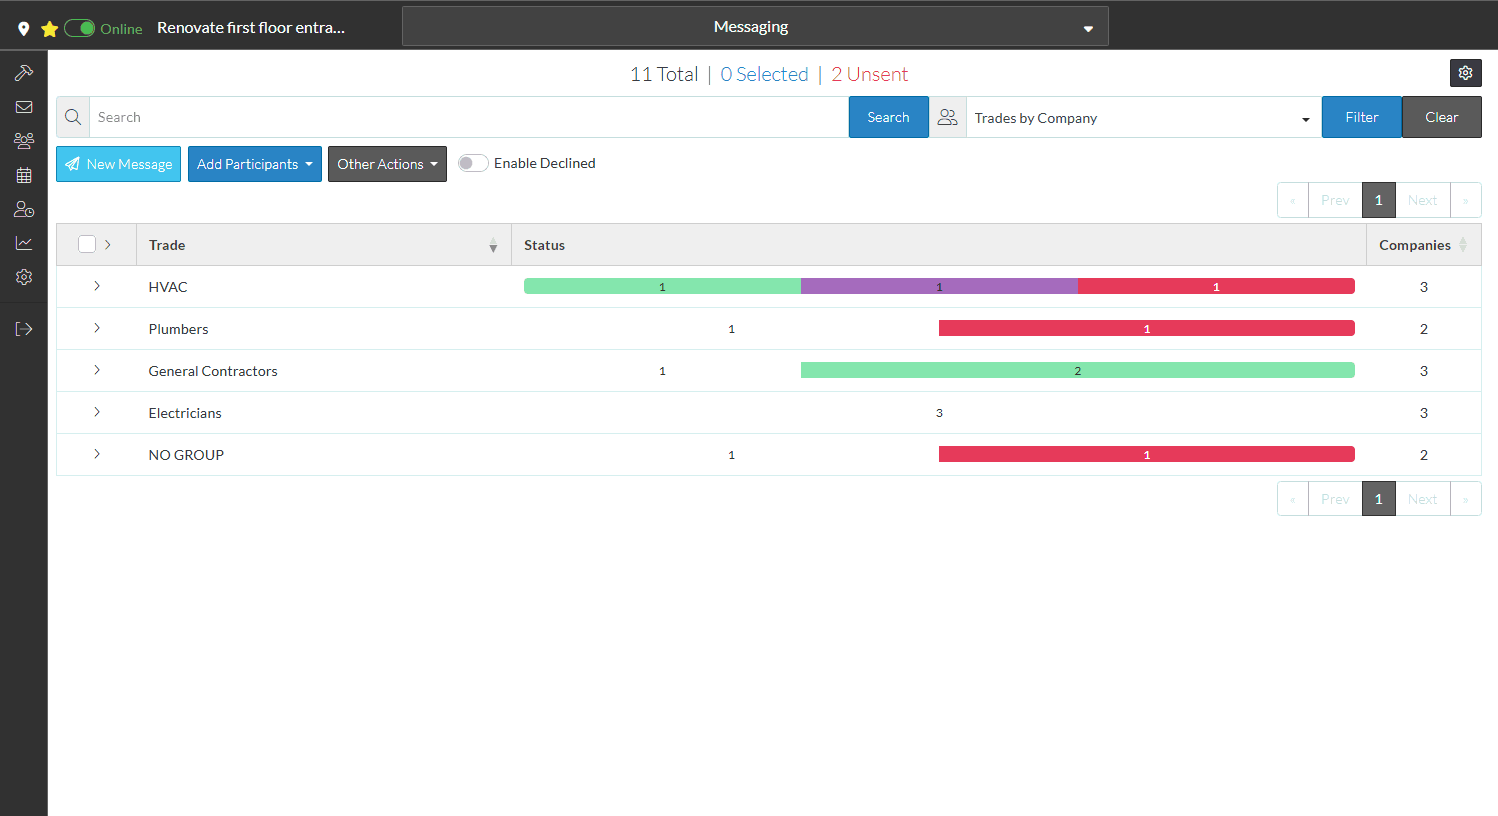Click Prev in bottom pagination

pos(1335,499)
